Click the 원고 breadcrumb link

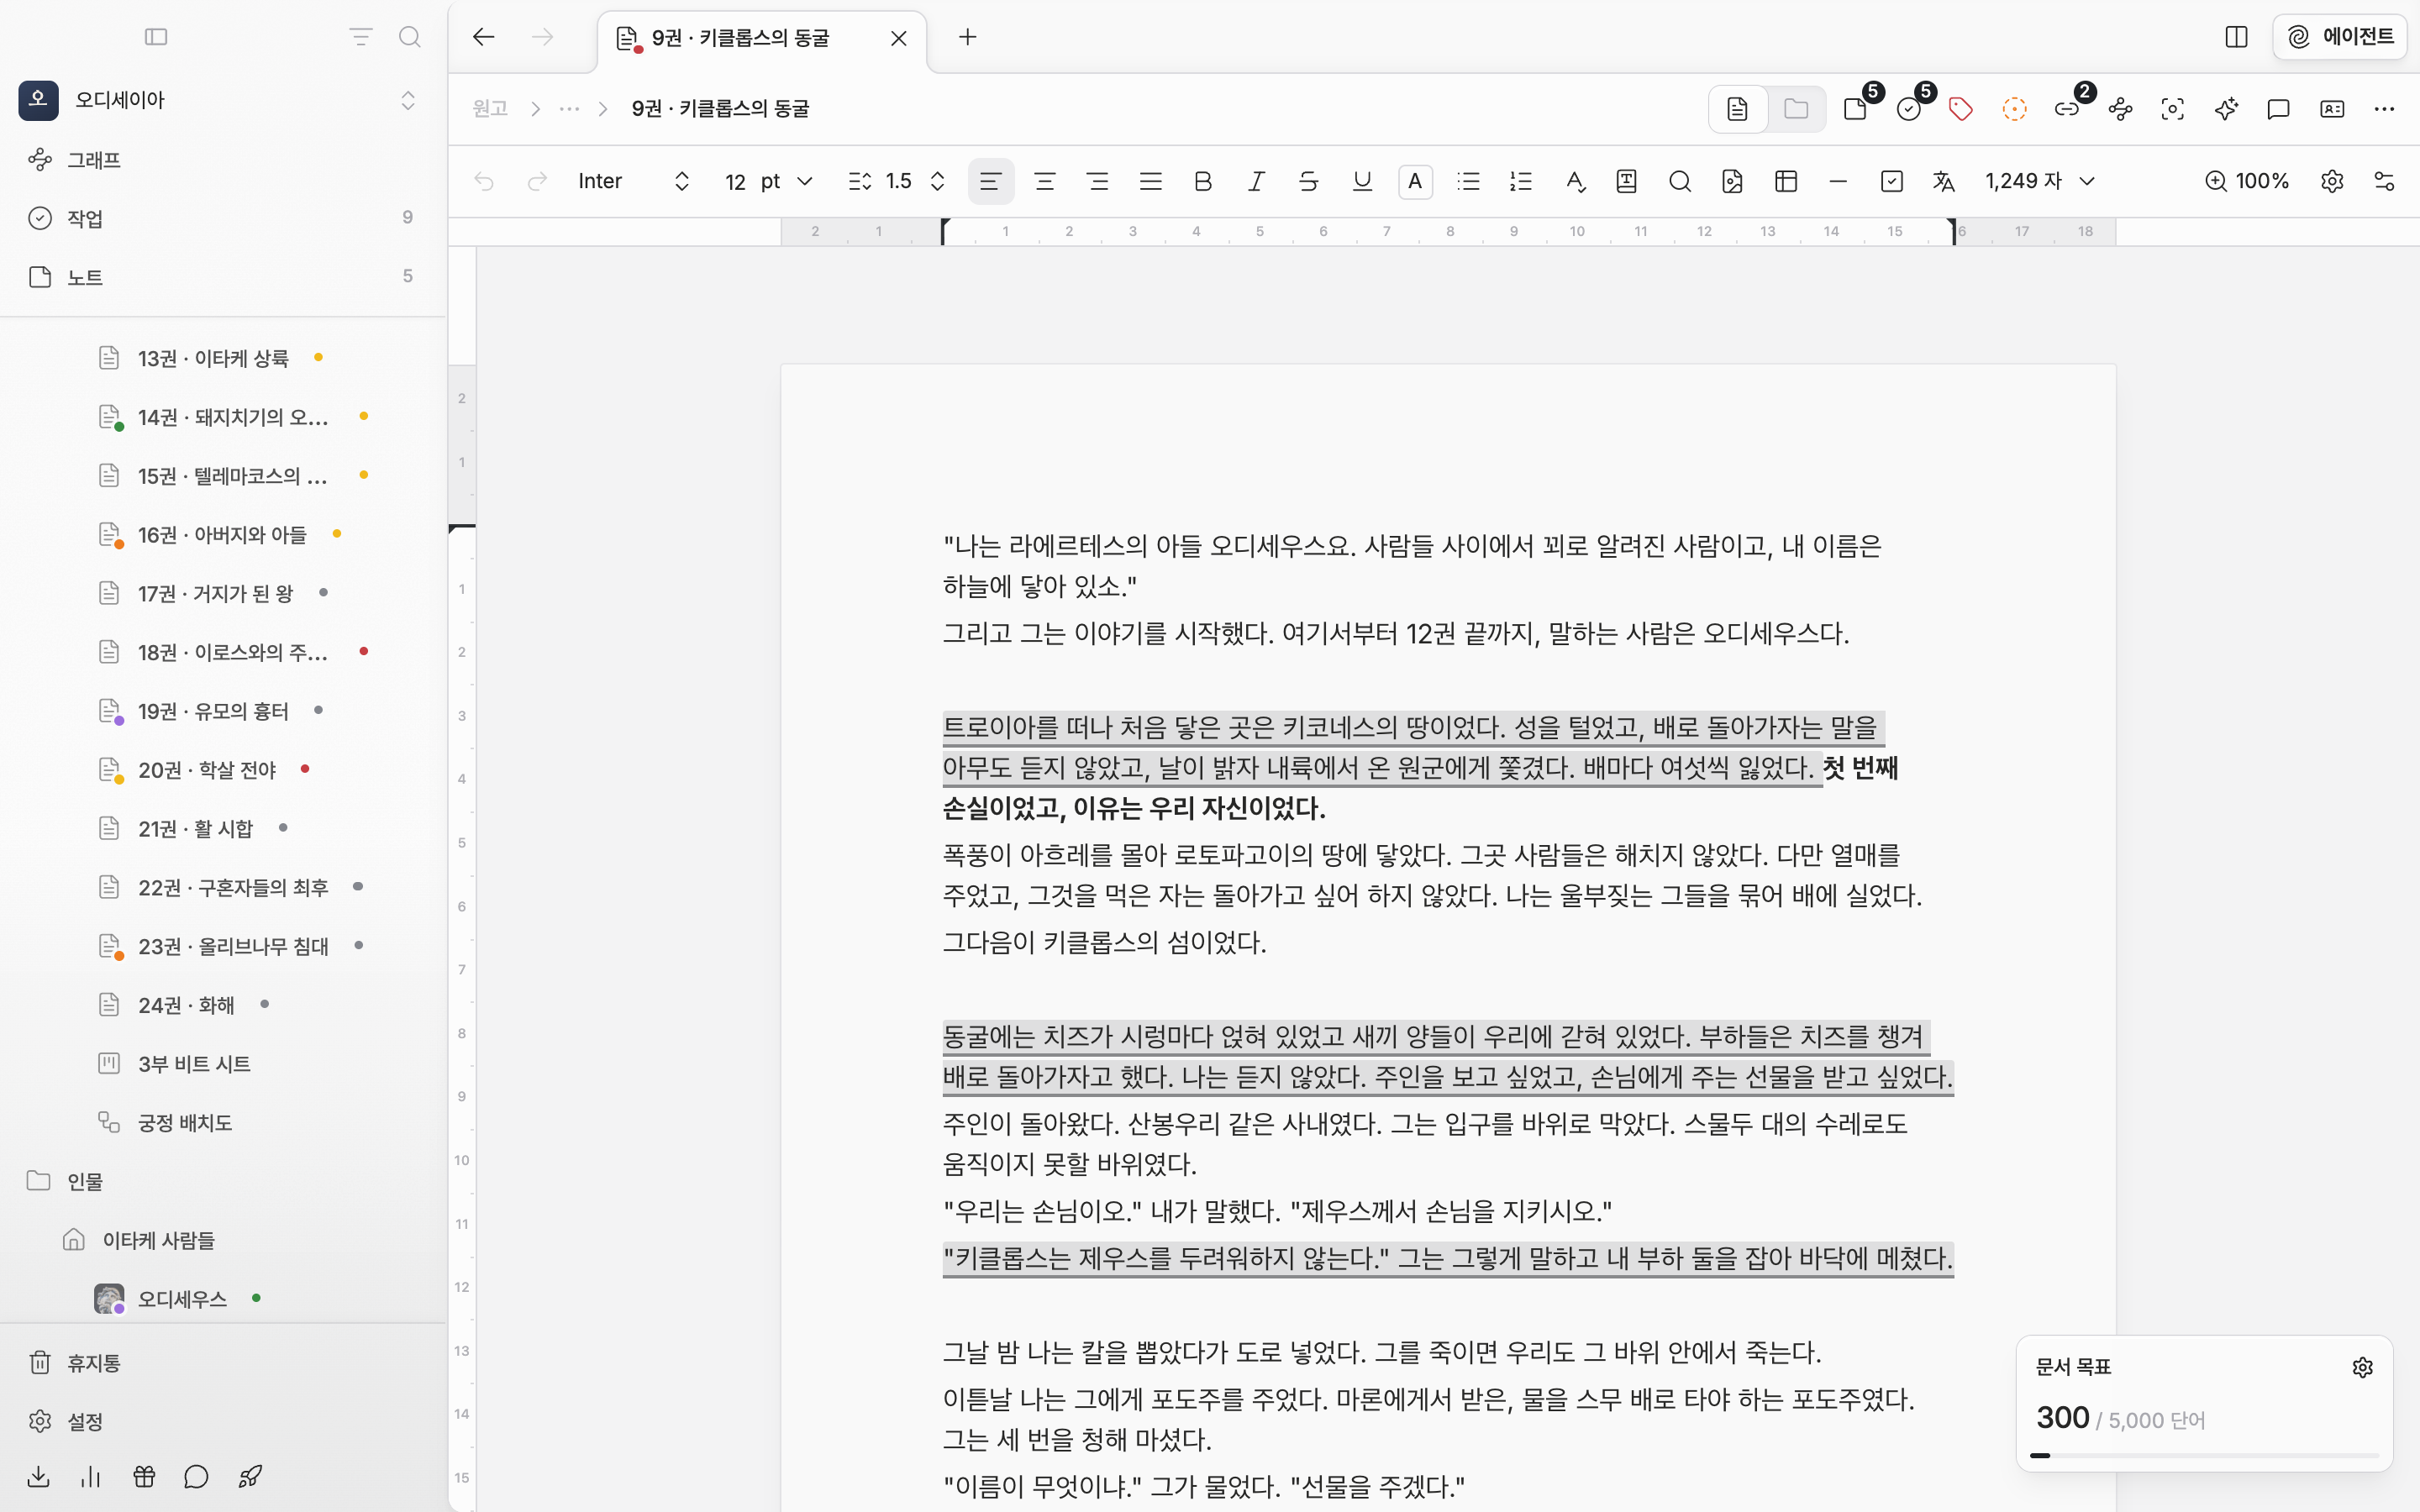[x=490, y=109]
